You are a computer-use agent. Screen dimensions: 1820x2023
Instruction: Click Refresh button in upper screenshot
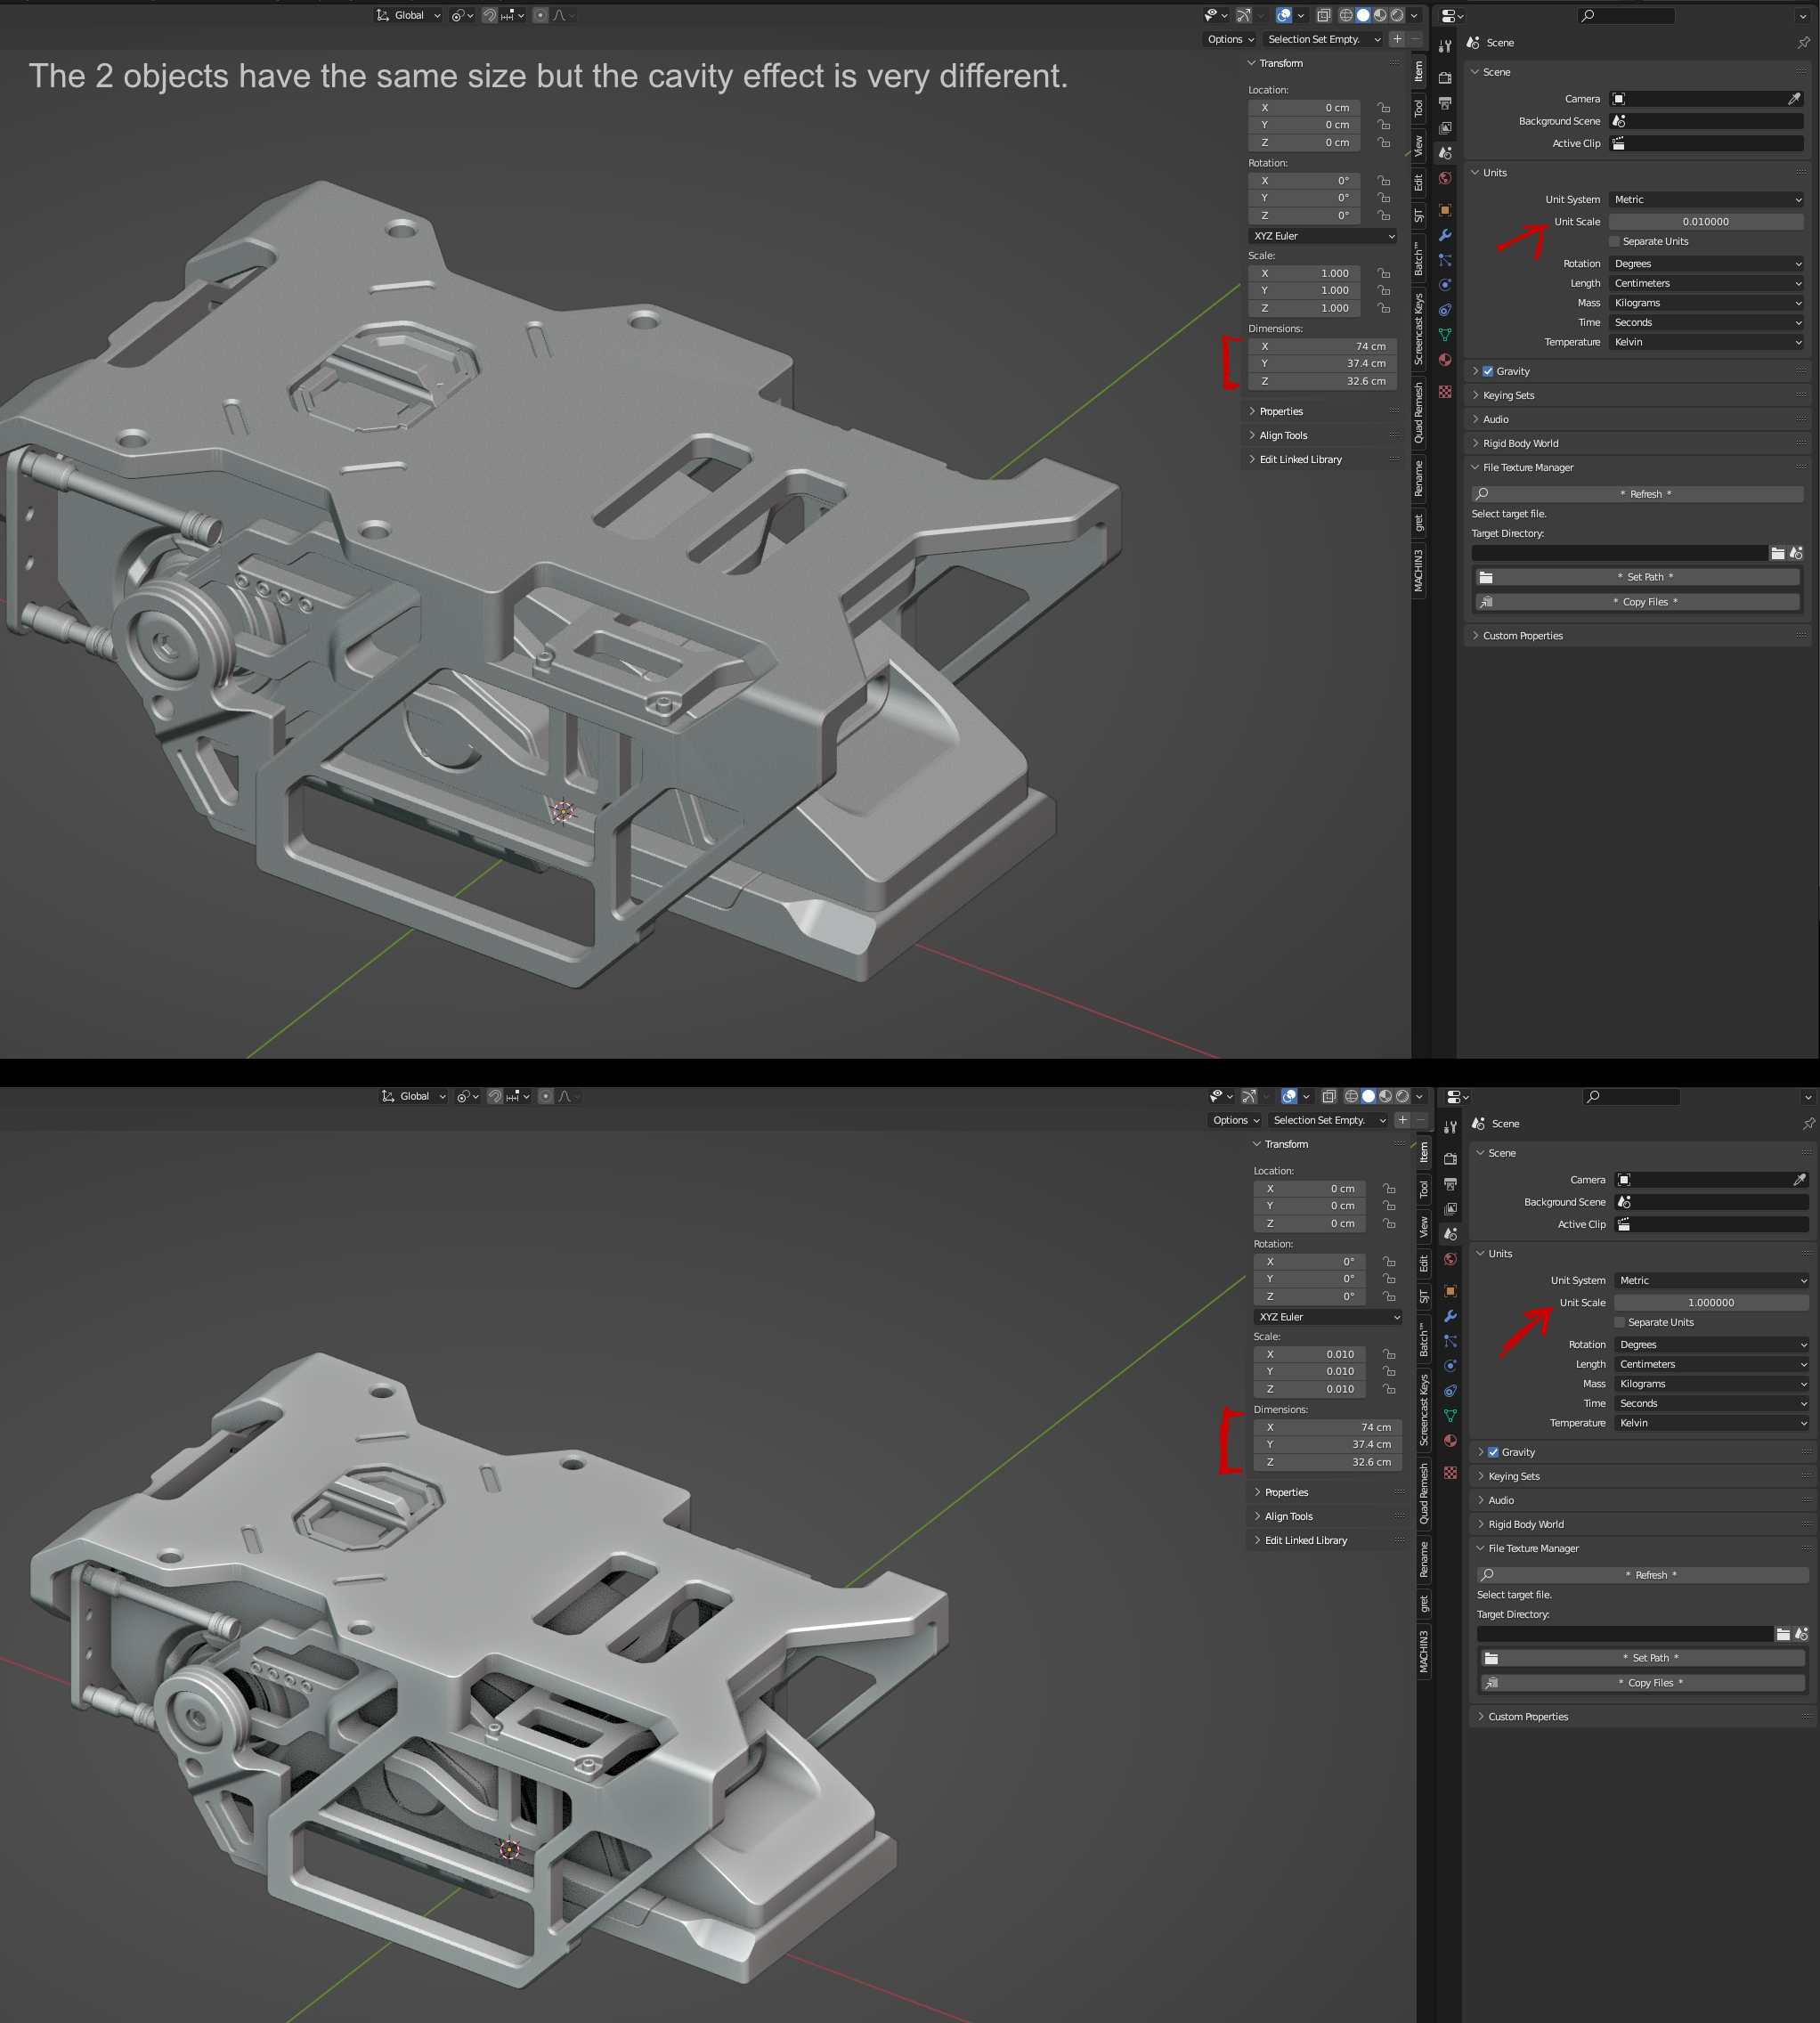click(x=1637, y=494)
